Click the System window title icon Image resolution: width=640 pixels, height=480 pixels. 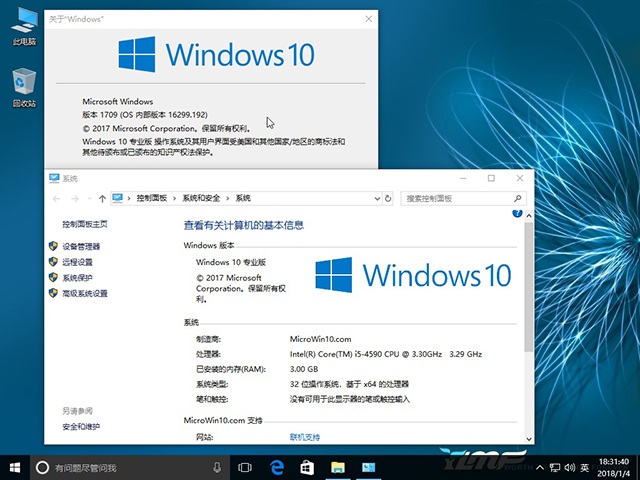click(54, 178)
